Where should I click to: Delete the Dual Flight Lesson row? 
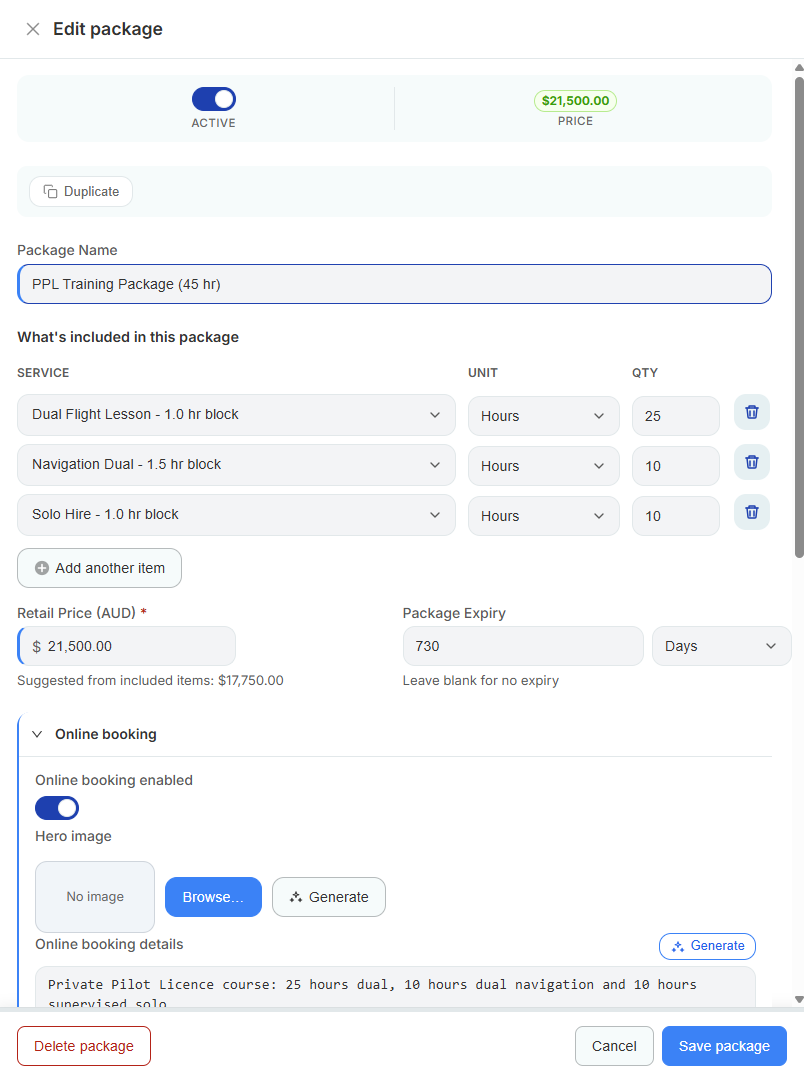coord(751,412)
